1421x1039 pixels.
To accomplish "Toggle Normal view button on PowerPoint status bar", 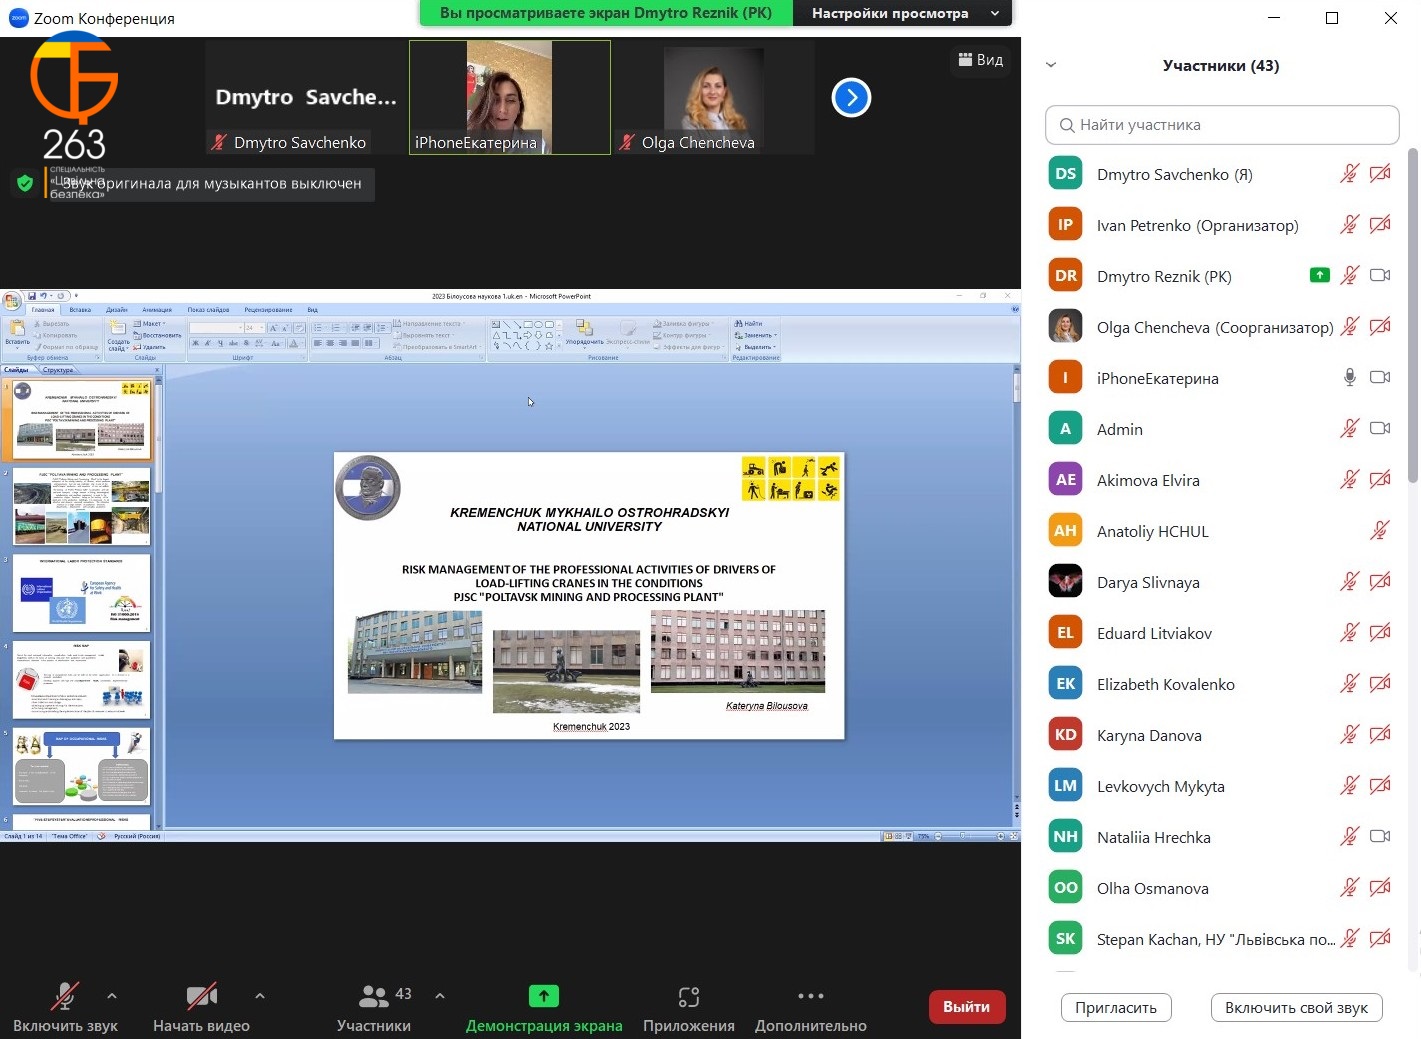I will (x=887, y=836).
